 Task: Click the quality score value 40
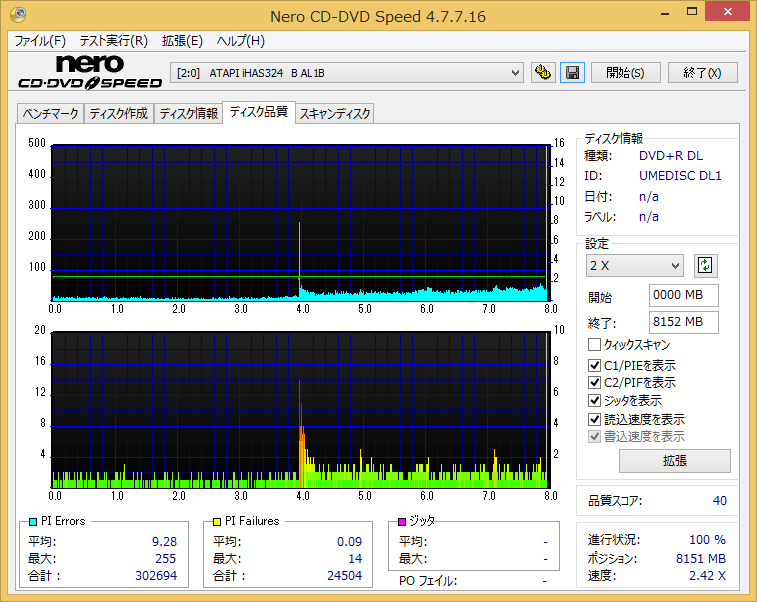click(x=719, y=501)
